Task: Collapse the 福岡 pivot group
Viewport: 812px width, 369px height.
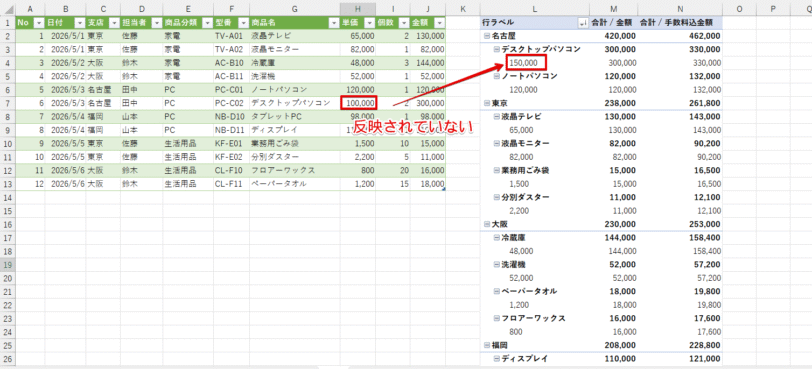Action: [x=487, y=345]
